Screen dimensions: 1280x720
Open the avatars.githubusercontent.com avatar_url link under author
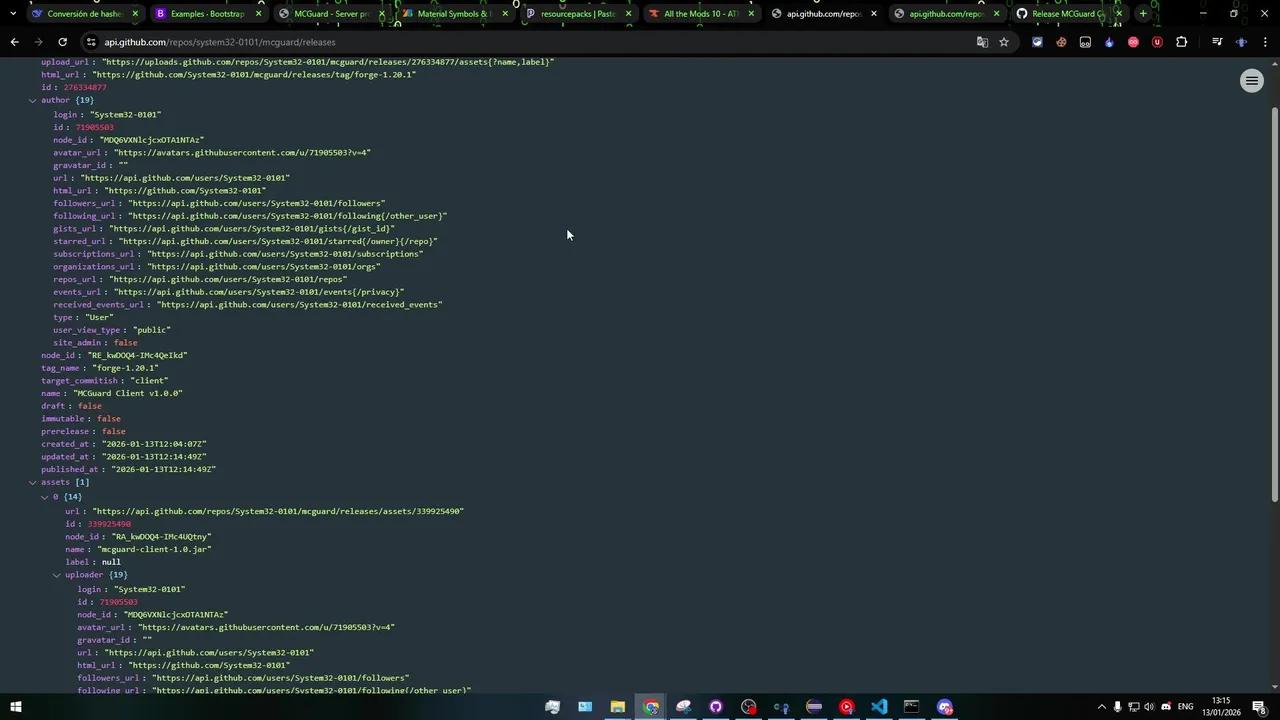point(242,153)
